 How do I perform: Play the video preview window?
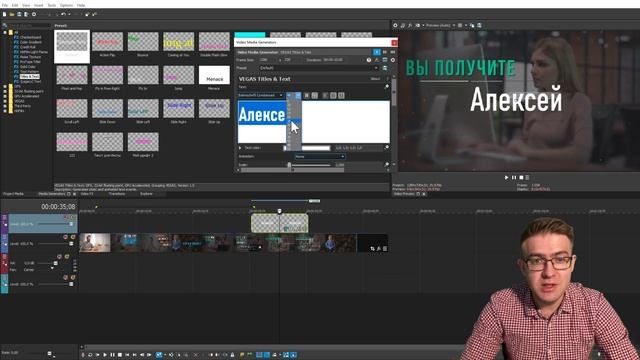507,178
